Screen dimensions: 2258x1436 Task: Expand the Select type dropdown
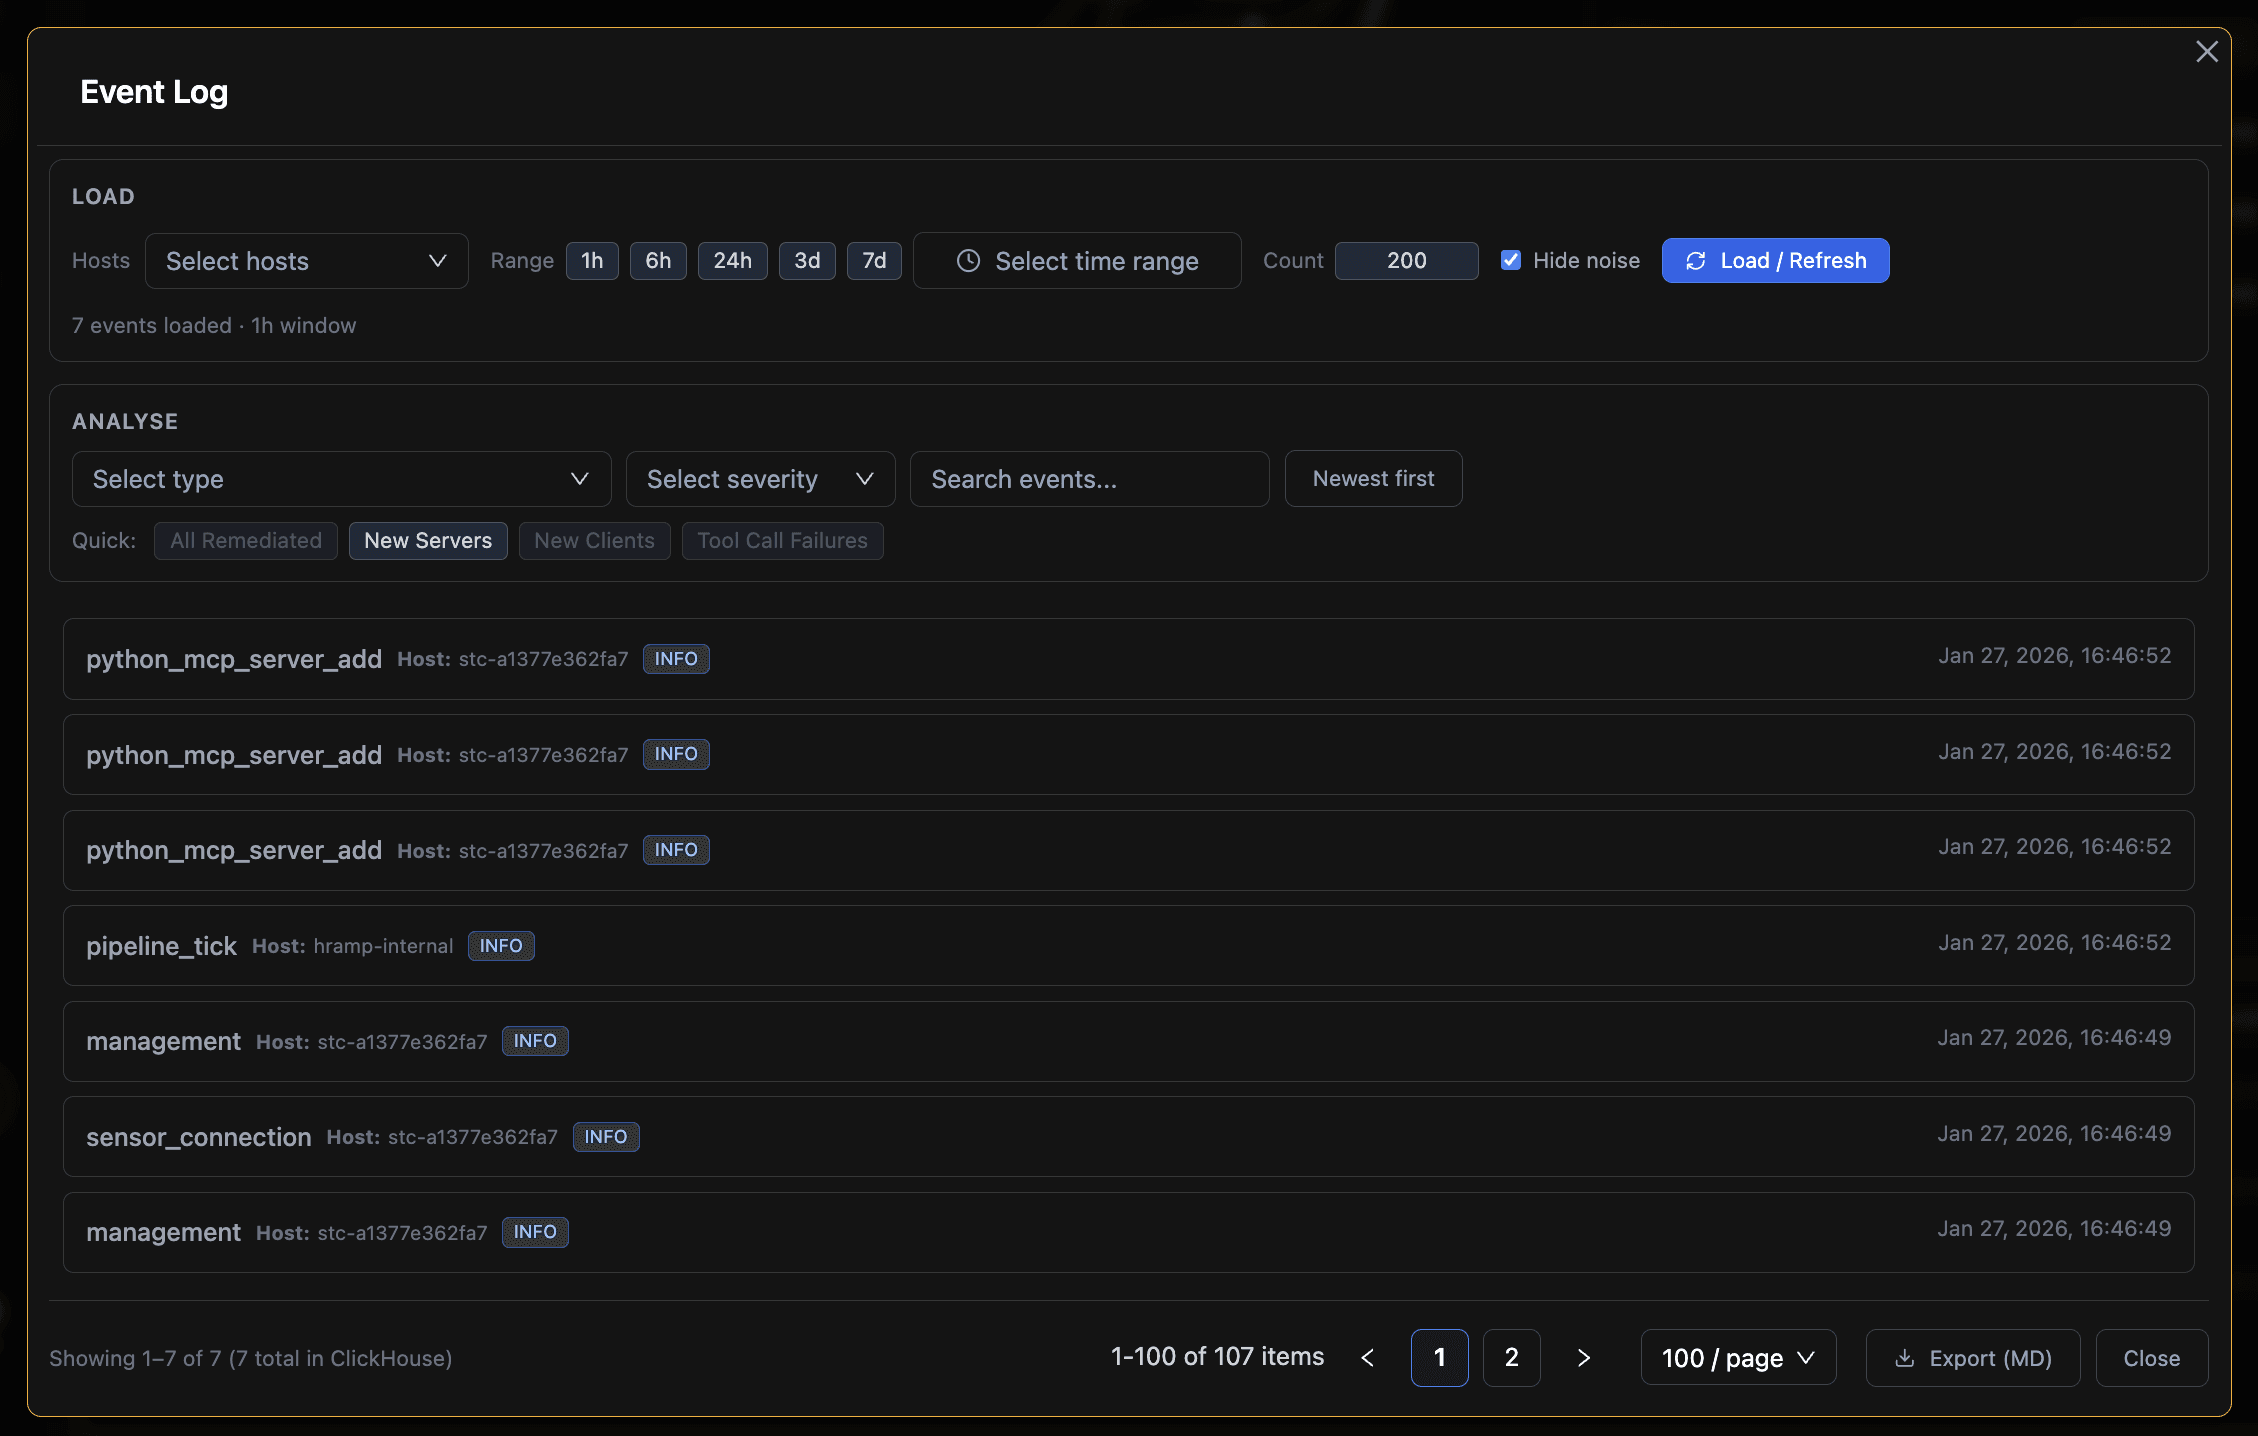341,479
